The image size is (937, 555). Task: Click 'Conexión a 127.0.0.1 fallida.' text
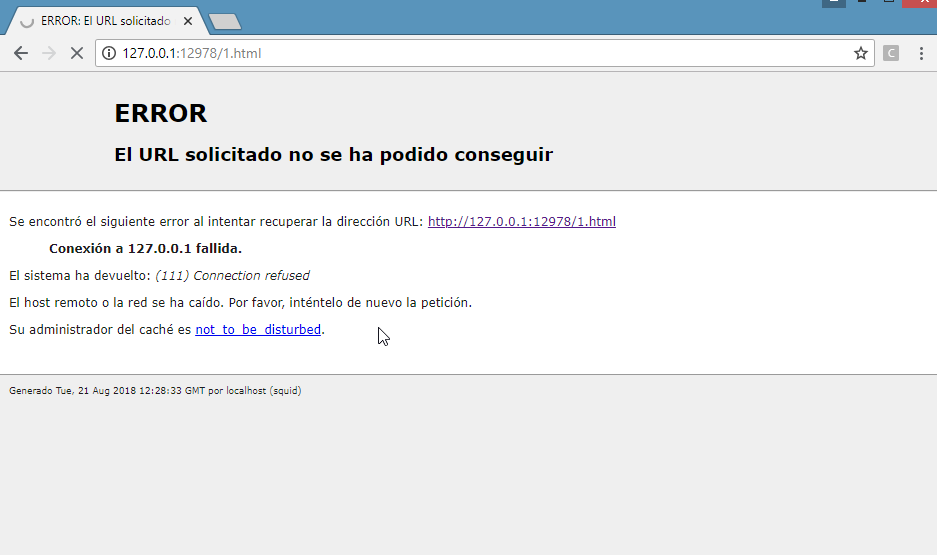pyautogui.click(x=145, y=249)
